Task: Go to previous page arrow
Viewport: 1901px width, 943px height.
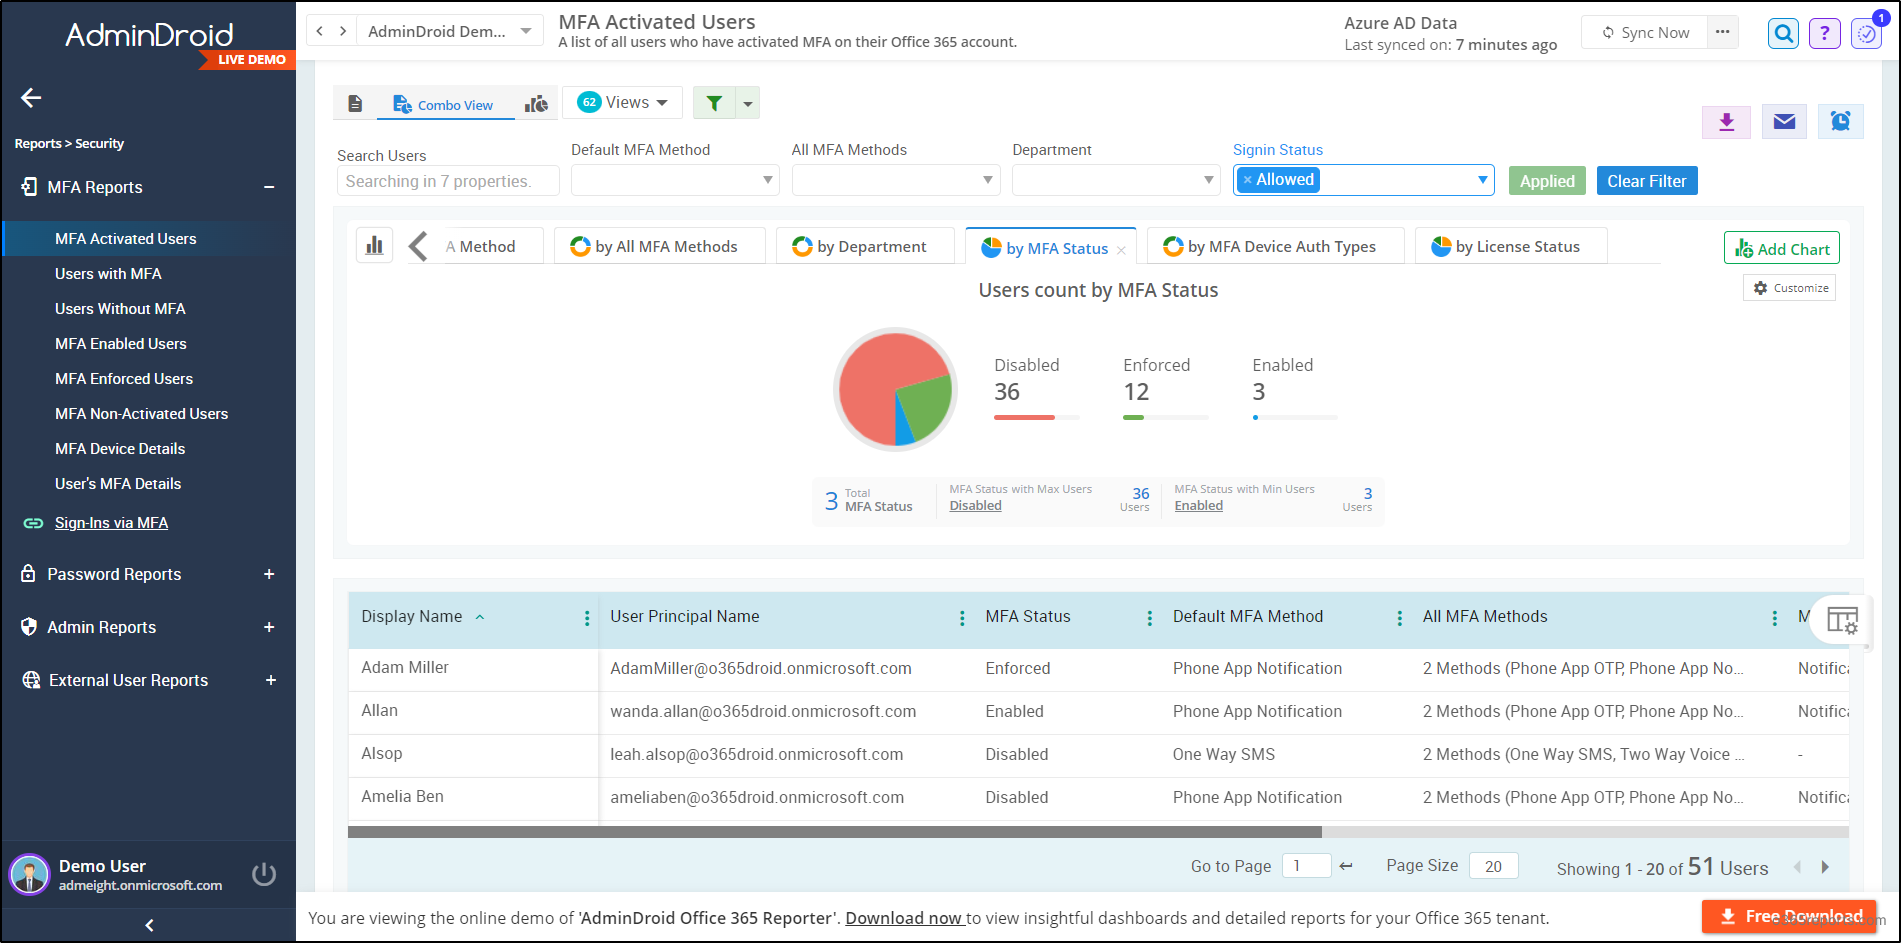Action: pos(1797,867)
